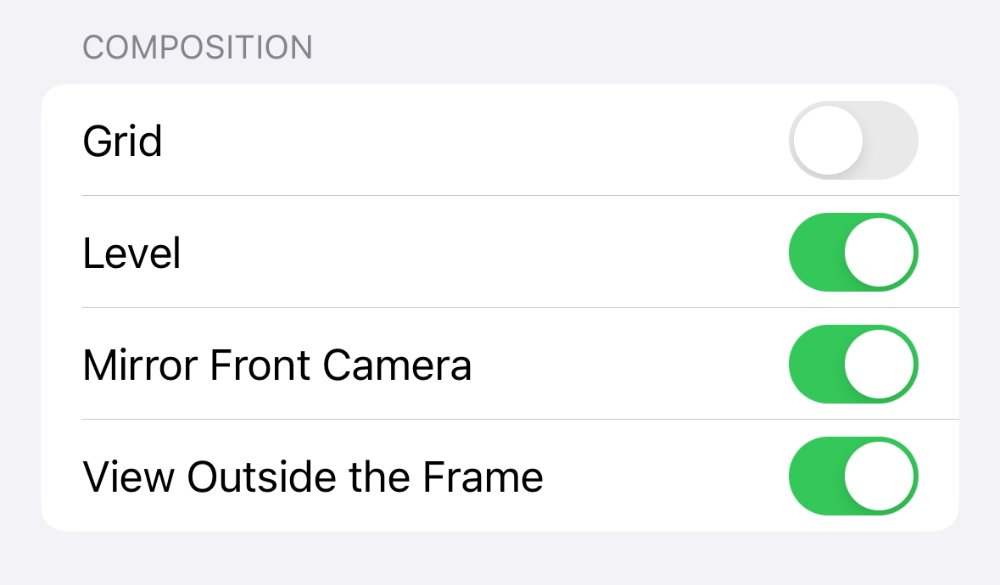Click the COMPOSITION section header
This screenshot has height=585, width=1000.
pos(197,48)
